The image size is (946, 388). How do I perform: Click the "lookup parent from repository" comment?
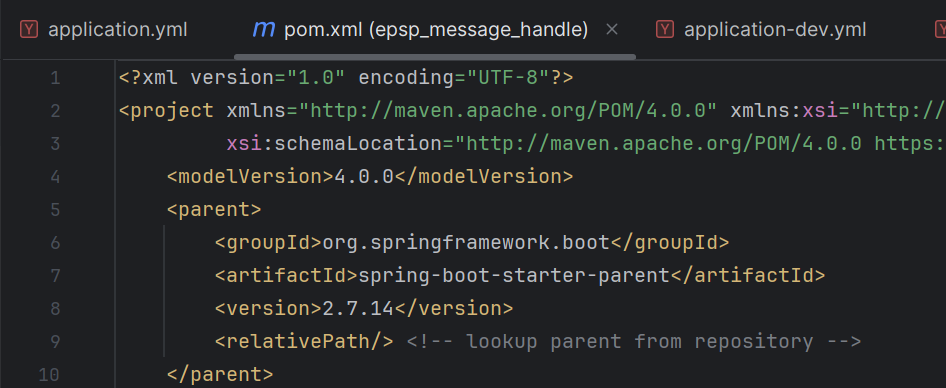(634, 342)
